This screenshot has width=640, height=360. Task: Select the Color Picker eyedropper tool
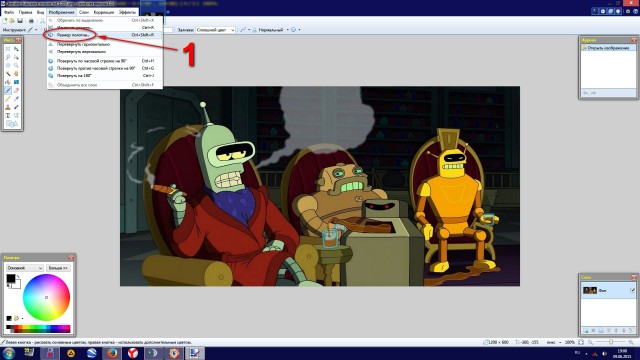(x=16, y=99)
